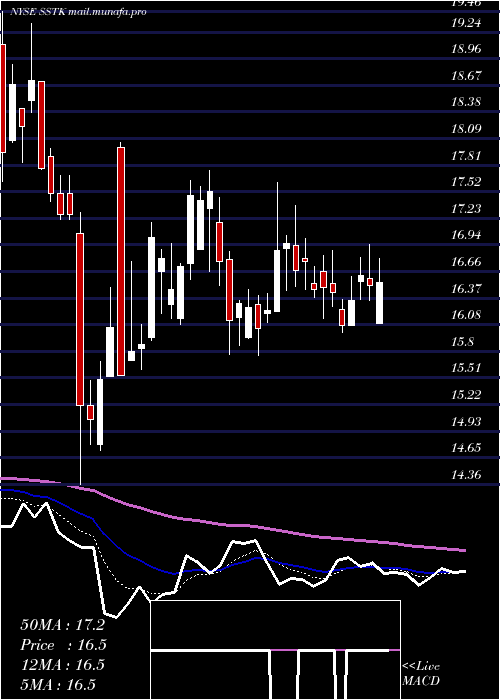Click the <<Live MACD label

point(421,673)
